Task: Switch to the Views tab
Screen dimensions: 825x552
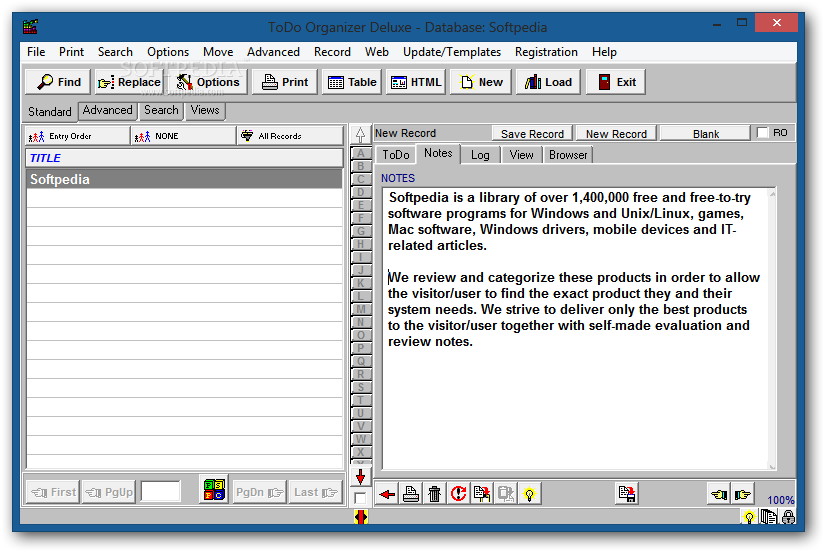Action: pyautogui.click(x=205, y=111)
